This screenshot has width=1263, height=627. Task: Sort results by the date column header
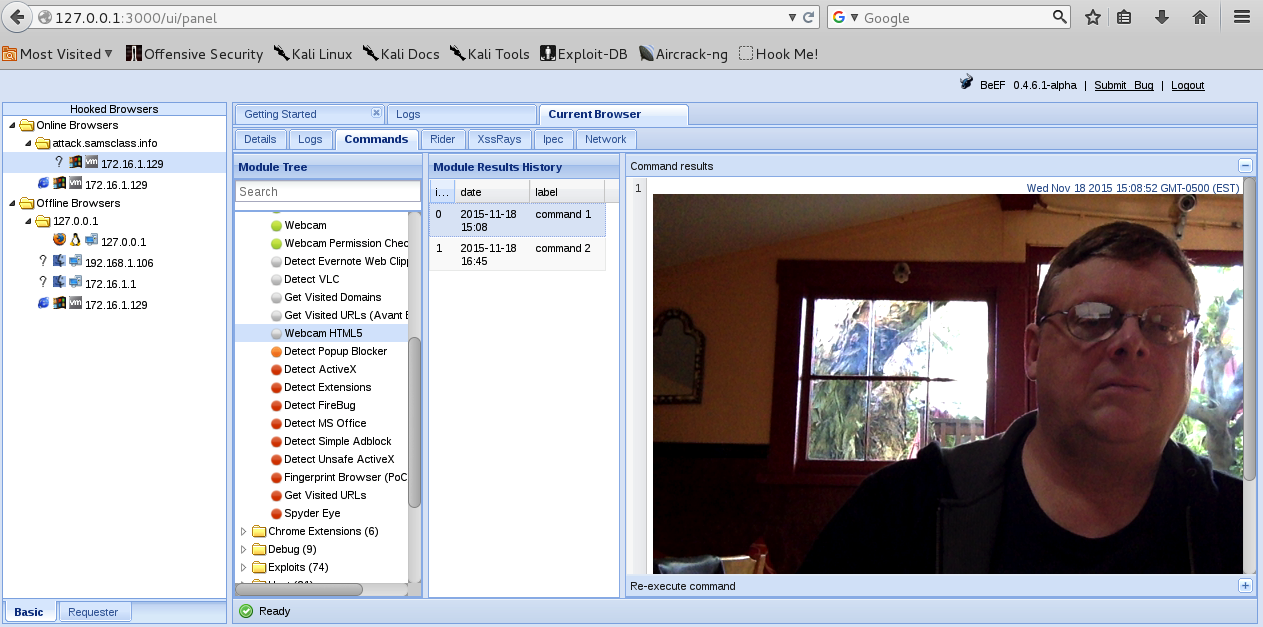pyautogui.click(x=492, y=191)
